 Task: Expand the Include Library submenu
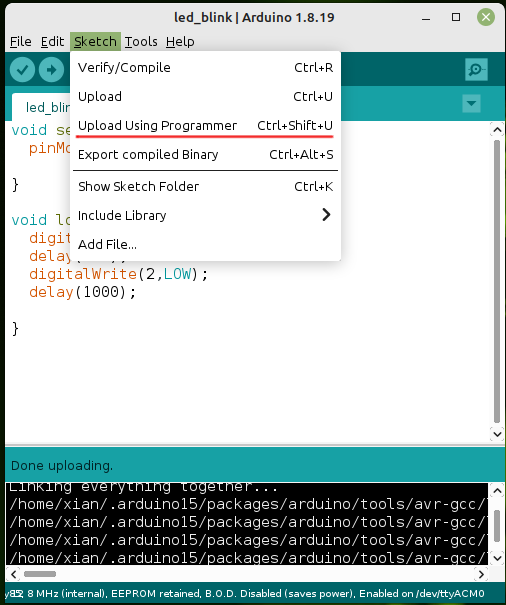[205, 215]
